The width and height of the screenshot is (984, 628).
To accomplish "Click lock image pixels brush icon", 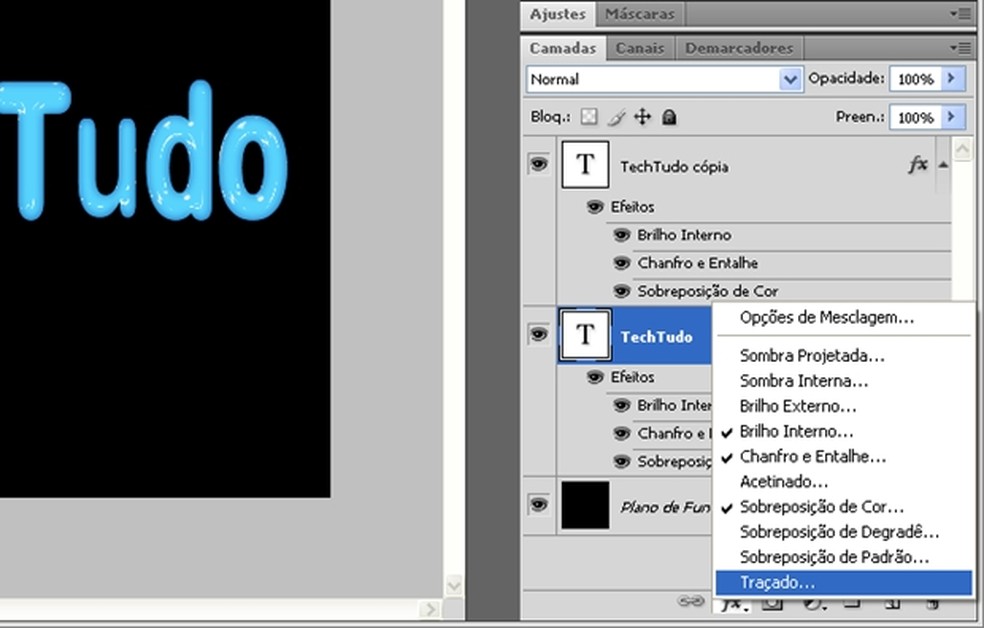I will tap(616, 117).
